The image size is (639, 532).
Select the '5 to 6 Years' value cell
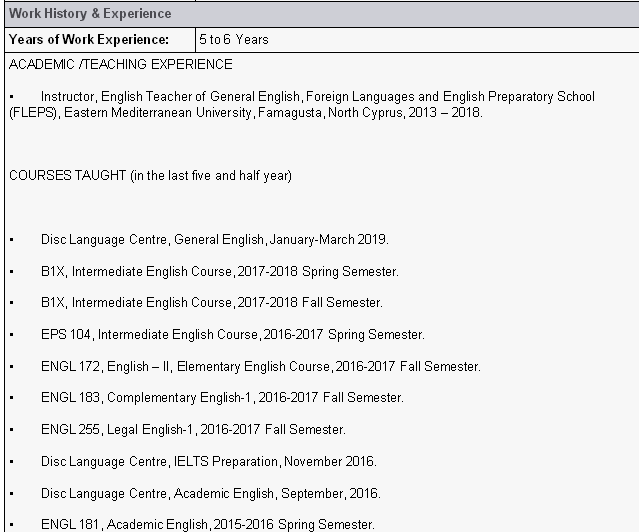(234, 39)
